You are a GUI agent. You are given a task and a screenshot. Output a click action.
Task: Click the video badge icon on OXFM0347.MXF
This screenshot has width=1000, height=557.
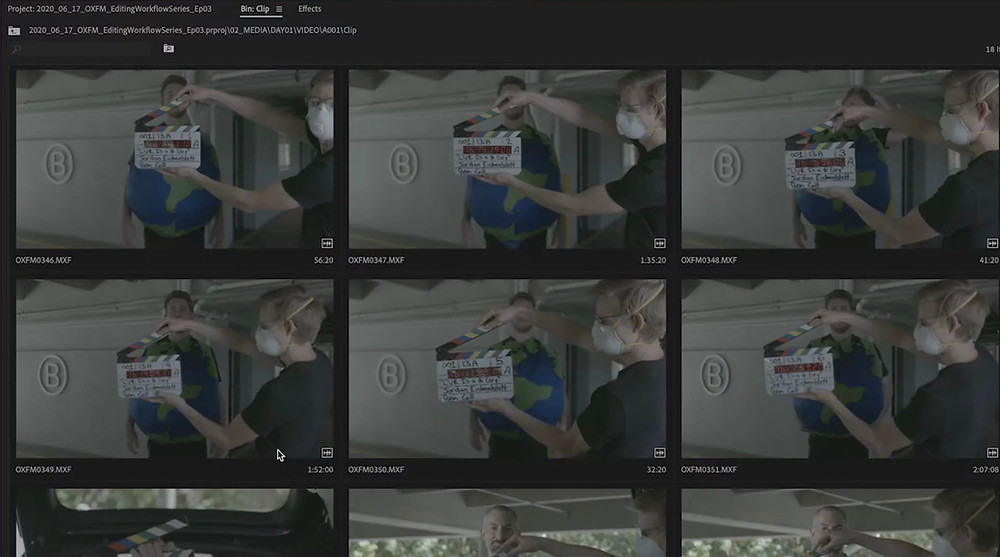(660, 243)
